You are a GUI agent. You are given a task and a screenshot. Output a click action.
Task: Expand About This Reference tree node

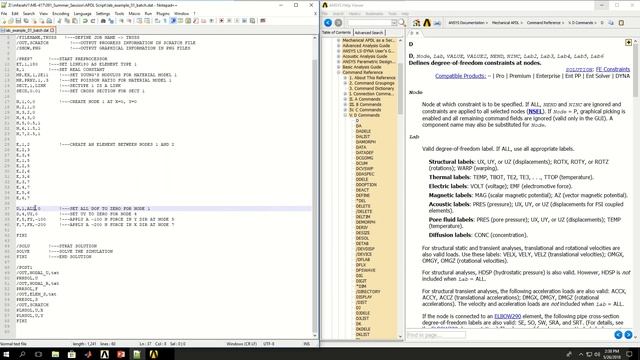tap(345, 78)
